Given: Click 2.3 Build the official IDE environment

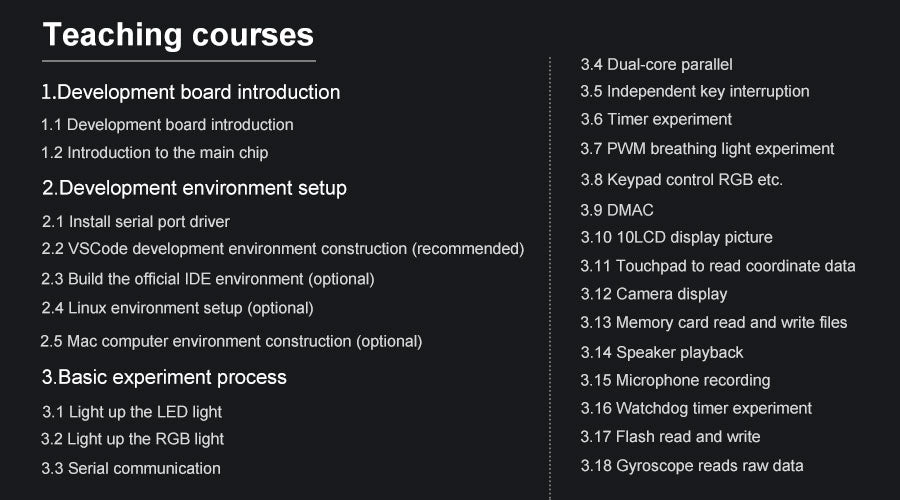Looking at the screenshot, I should [207, 279].
